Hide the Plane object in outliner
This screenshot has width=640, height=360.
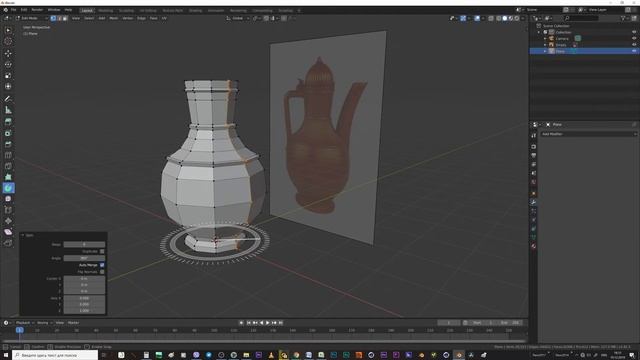(x=634, y=51)
